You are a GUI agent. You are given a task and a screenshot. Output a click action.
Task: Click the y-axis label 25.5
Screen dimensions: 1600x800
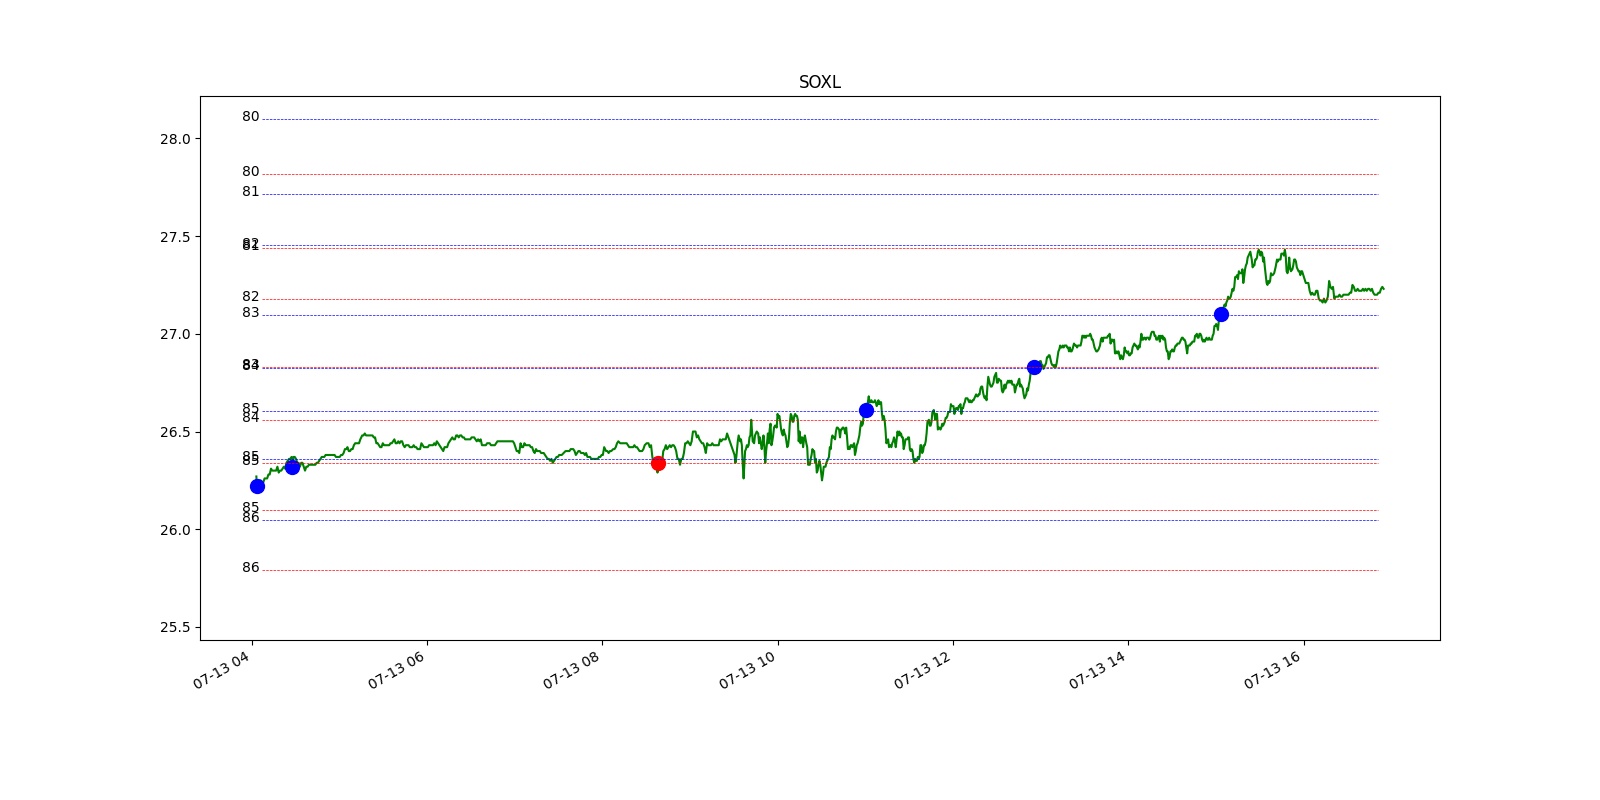pos(175,627)
